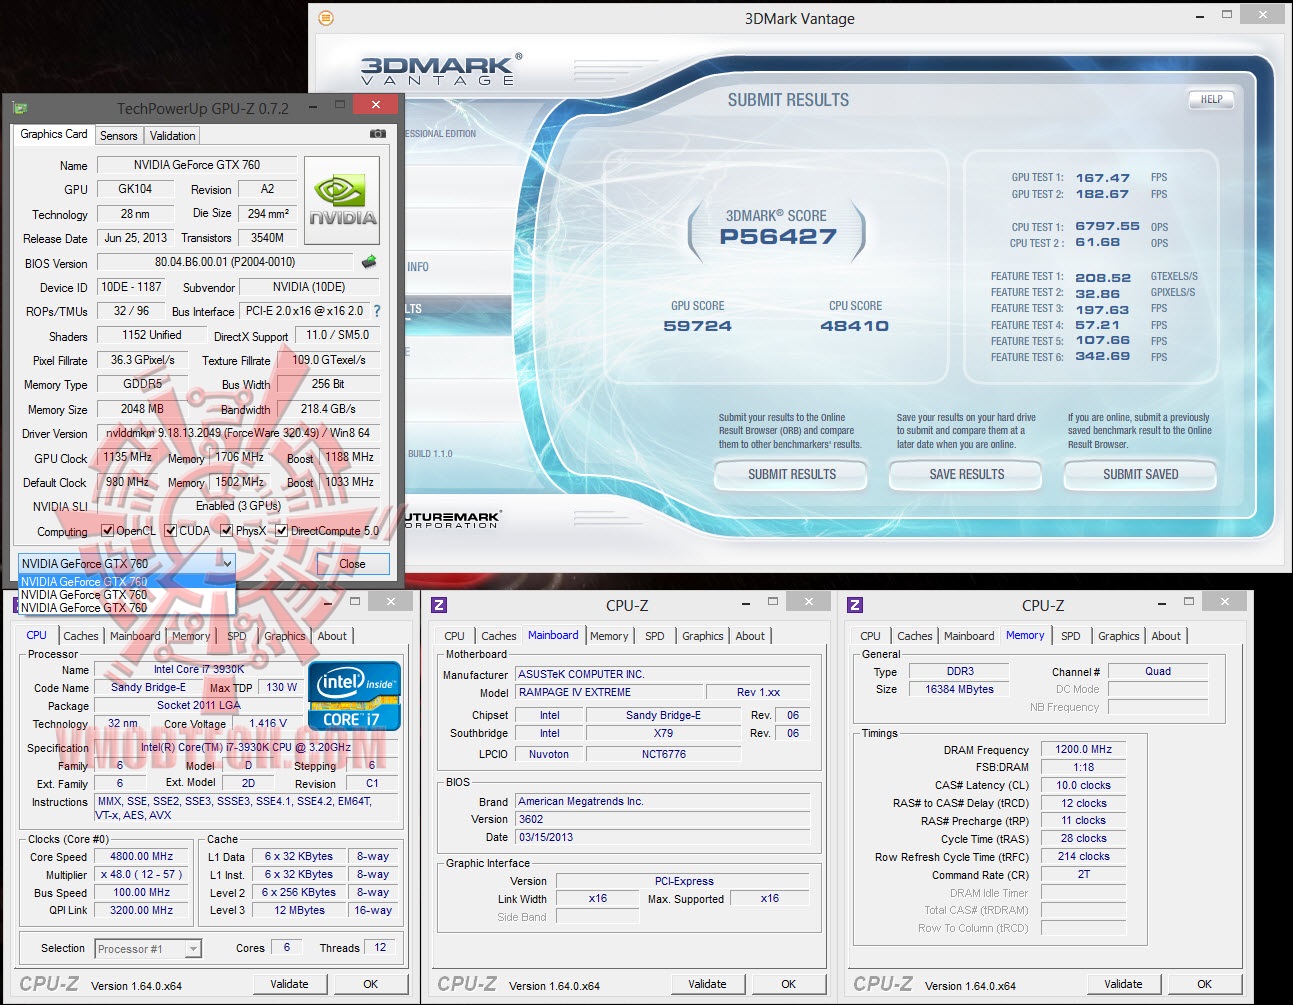Viewport: 1293px width, 1005px height.
Task: Click the BIOS version value 3602
Action: pos(662,819)
